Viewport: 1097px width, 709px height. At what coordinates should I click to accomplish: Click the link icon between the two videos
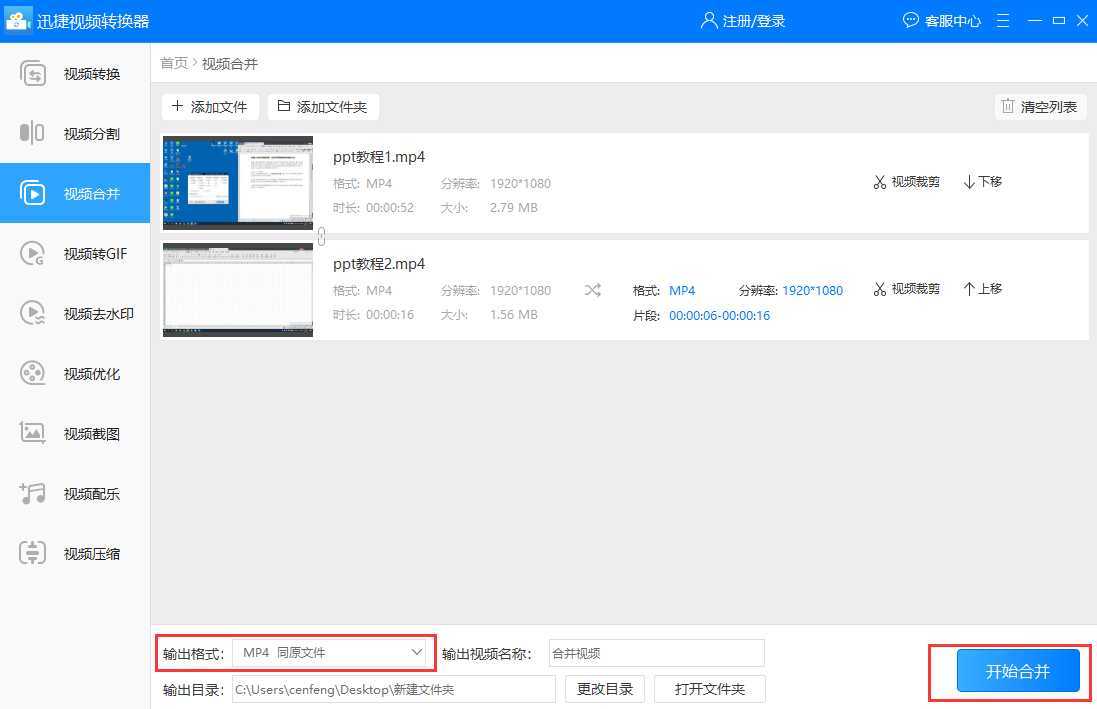(x=321, y=237)
